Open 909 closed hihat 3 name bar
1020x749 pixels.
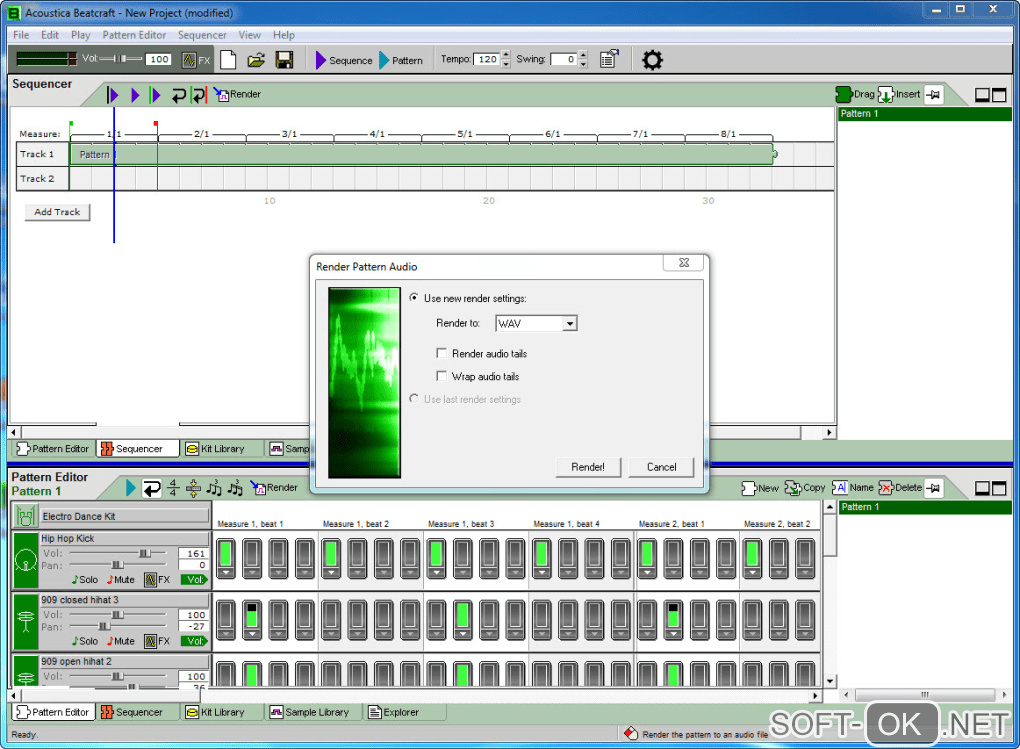pyautogui.click(x=124, y=600)
